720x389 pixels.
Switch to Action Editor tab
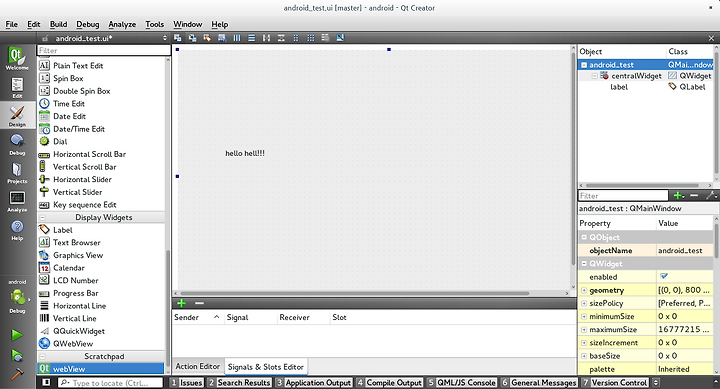coord(198,366)
